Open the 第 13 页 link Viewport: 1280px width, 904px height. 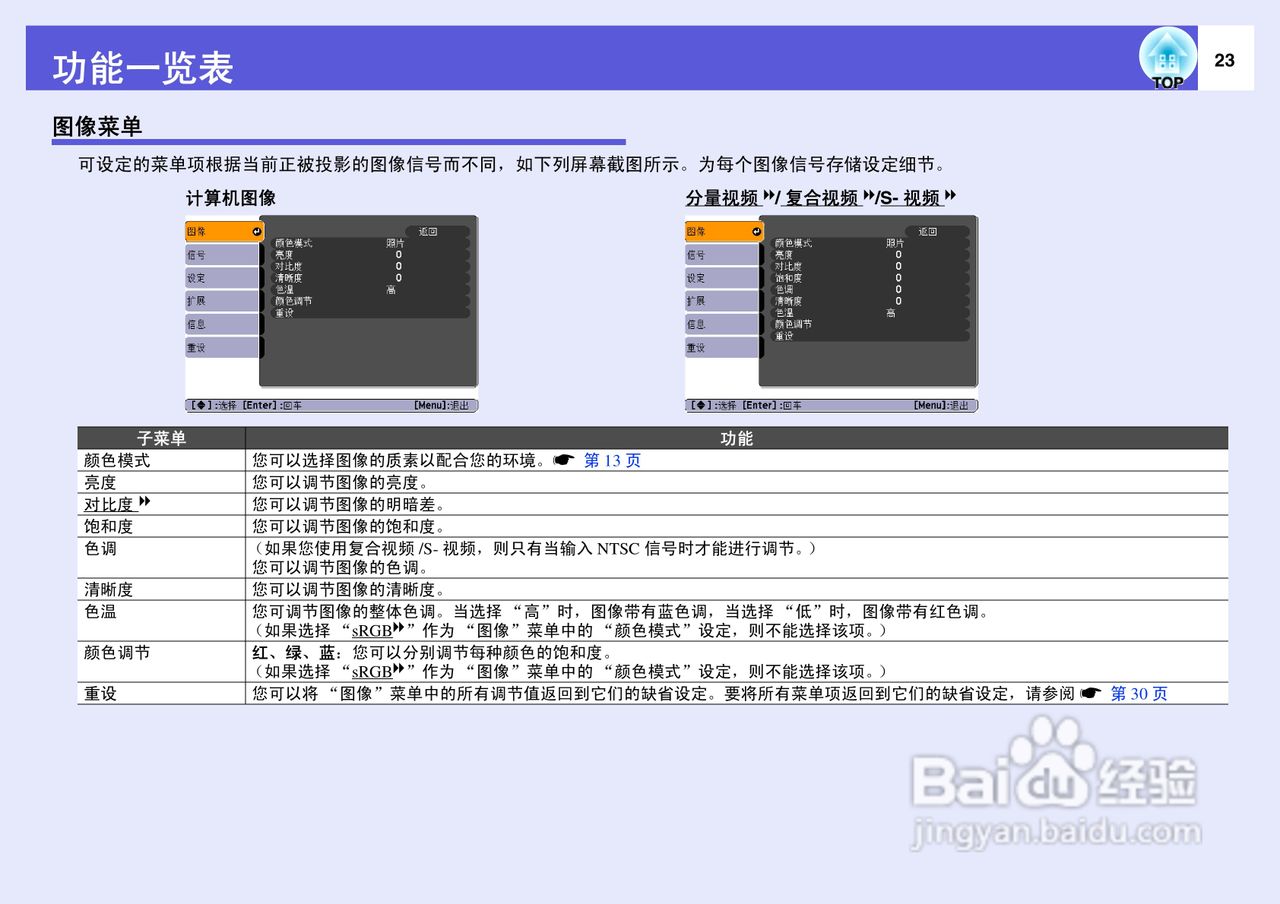[x=614, y=461]
